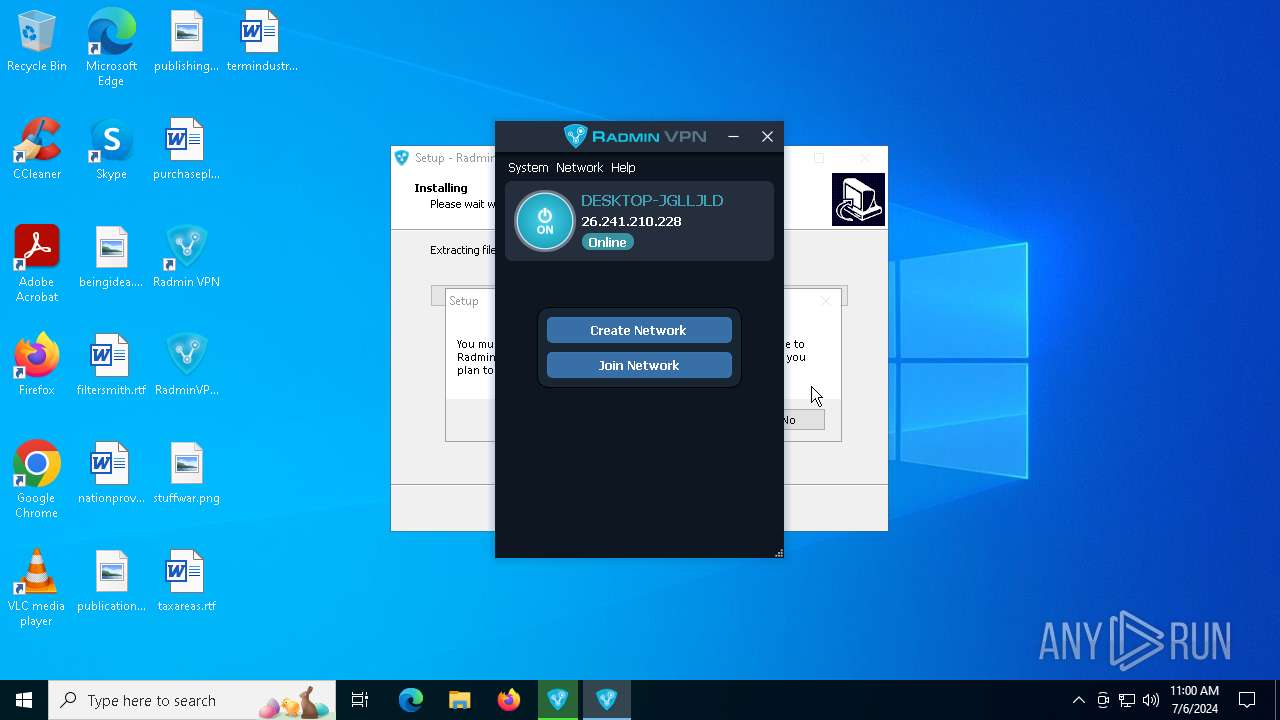Open Task View from the taskbar
The height and width of the screenshot is (720, 1280).
tap(360, 700)
